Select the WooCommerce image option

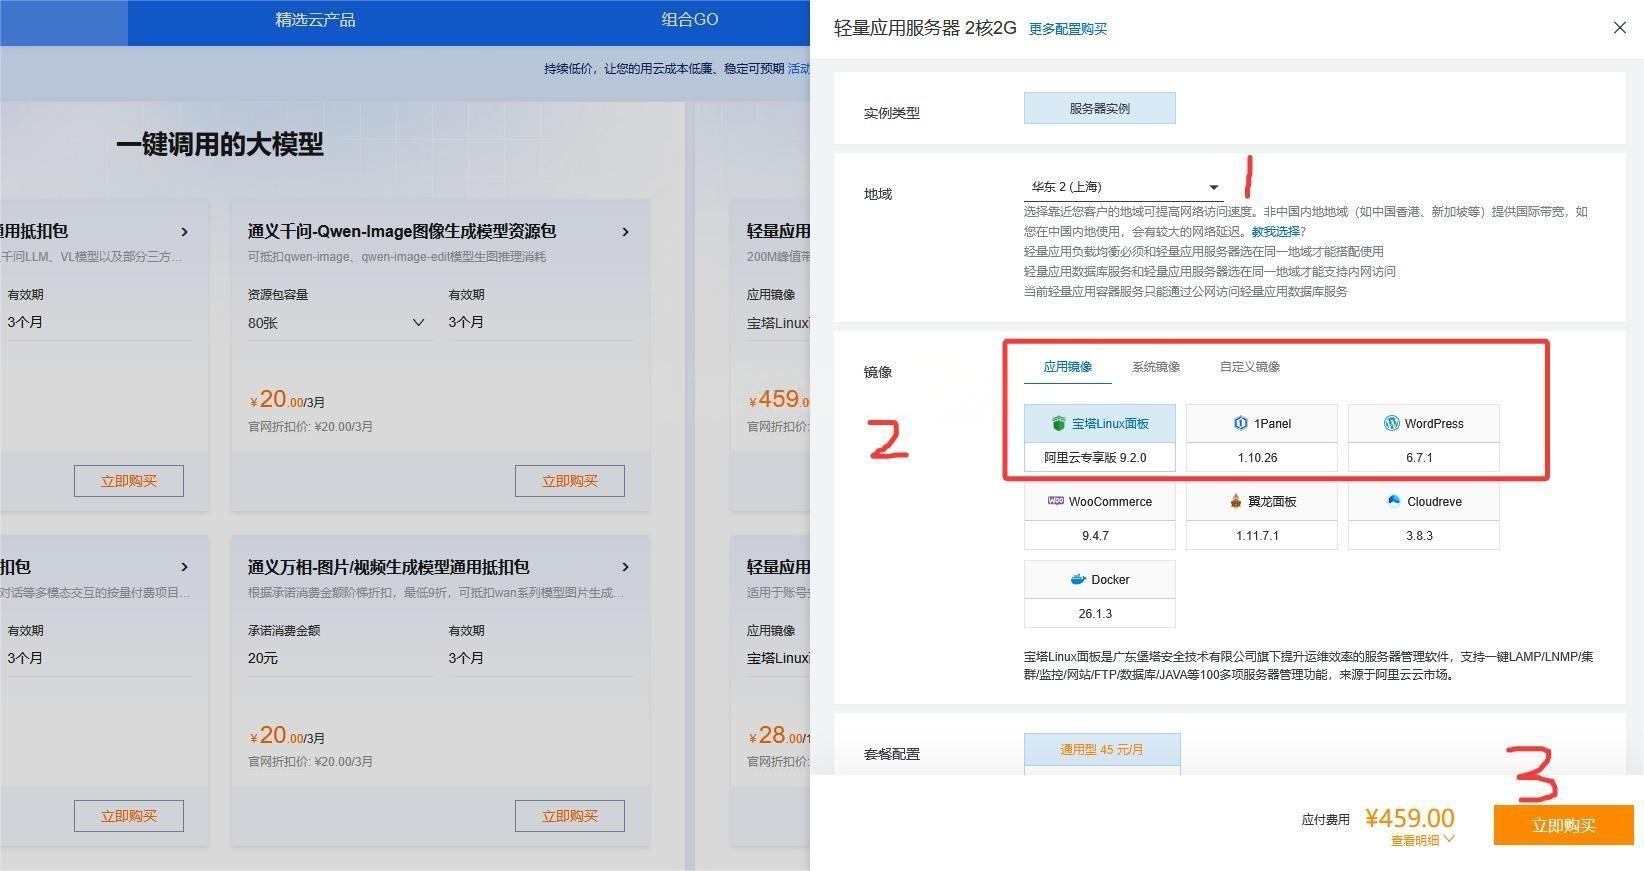[x=1099, y=516]
